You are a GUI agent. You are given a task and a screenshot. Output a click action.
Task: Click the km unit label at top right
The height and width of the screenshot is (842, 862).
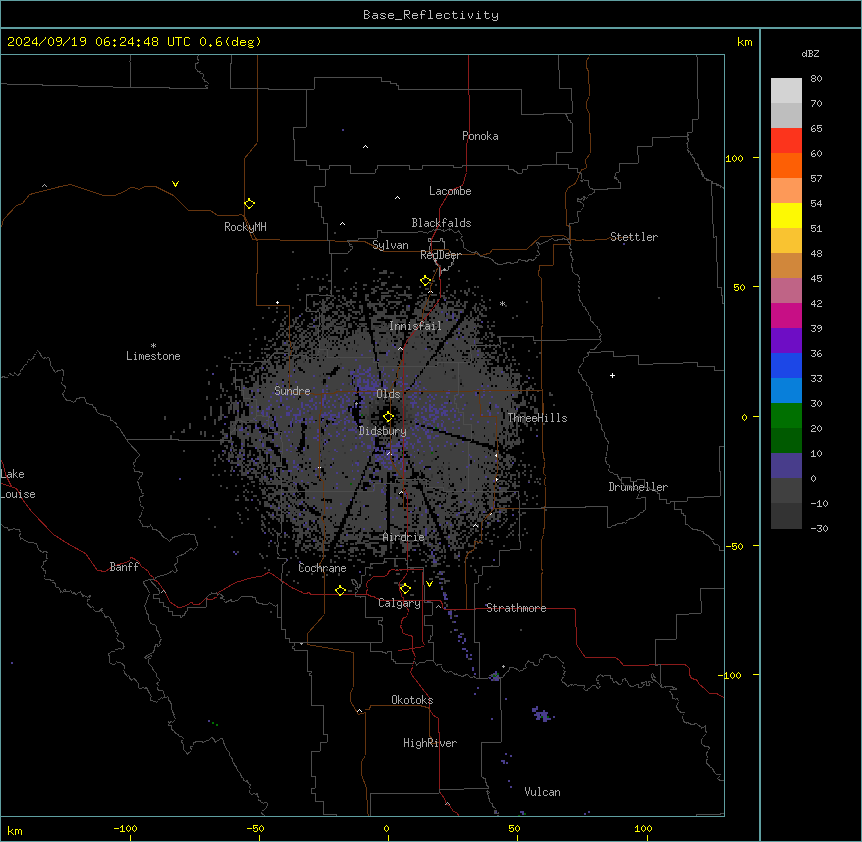pyautogui.click(x=745, y=42)
